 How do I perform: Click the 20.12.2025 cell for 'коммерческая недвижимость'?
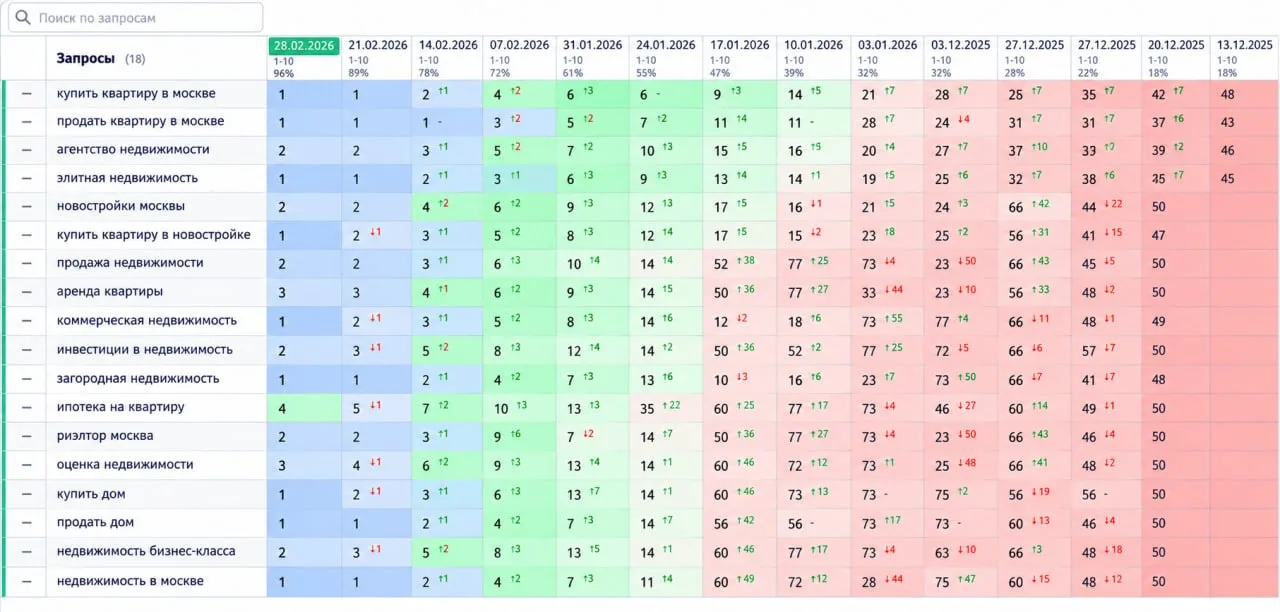1177,321
